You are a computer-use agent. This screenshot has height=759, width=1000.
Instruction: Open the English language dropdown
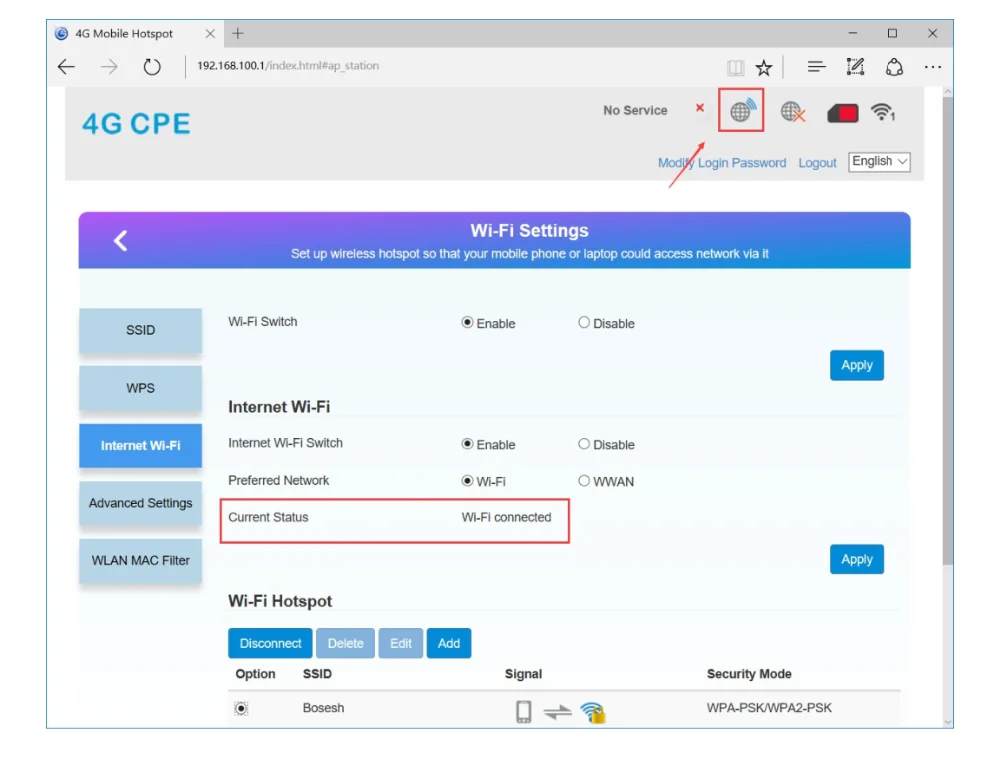pyautogui.click(x=879, y=161)
